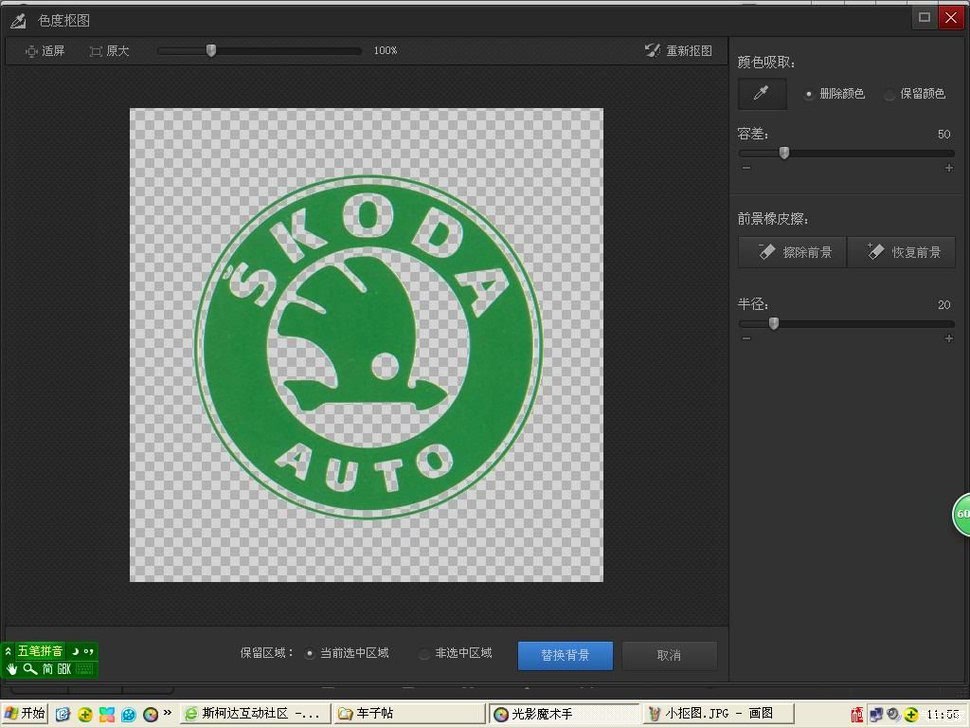The image size is (970, 728).
Task: Decrease tolerance with the minus under 容差
Action: [746, 168]
